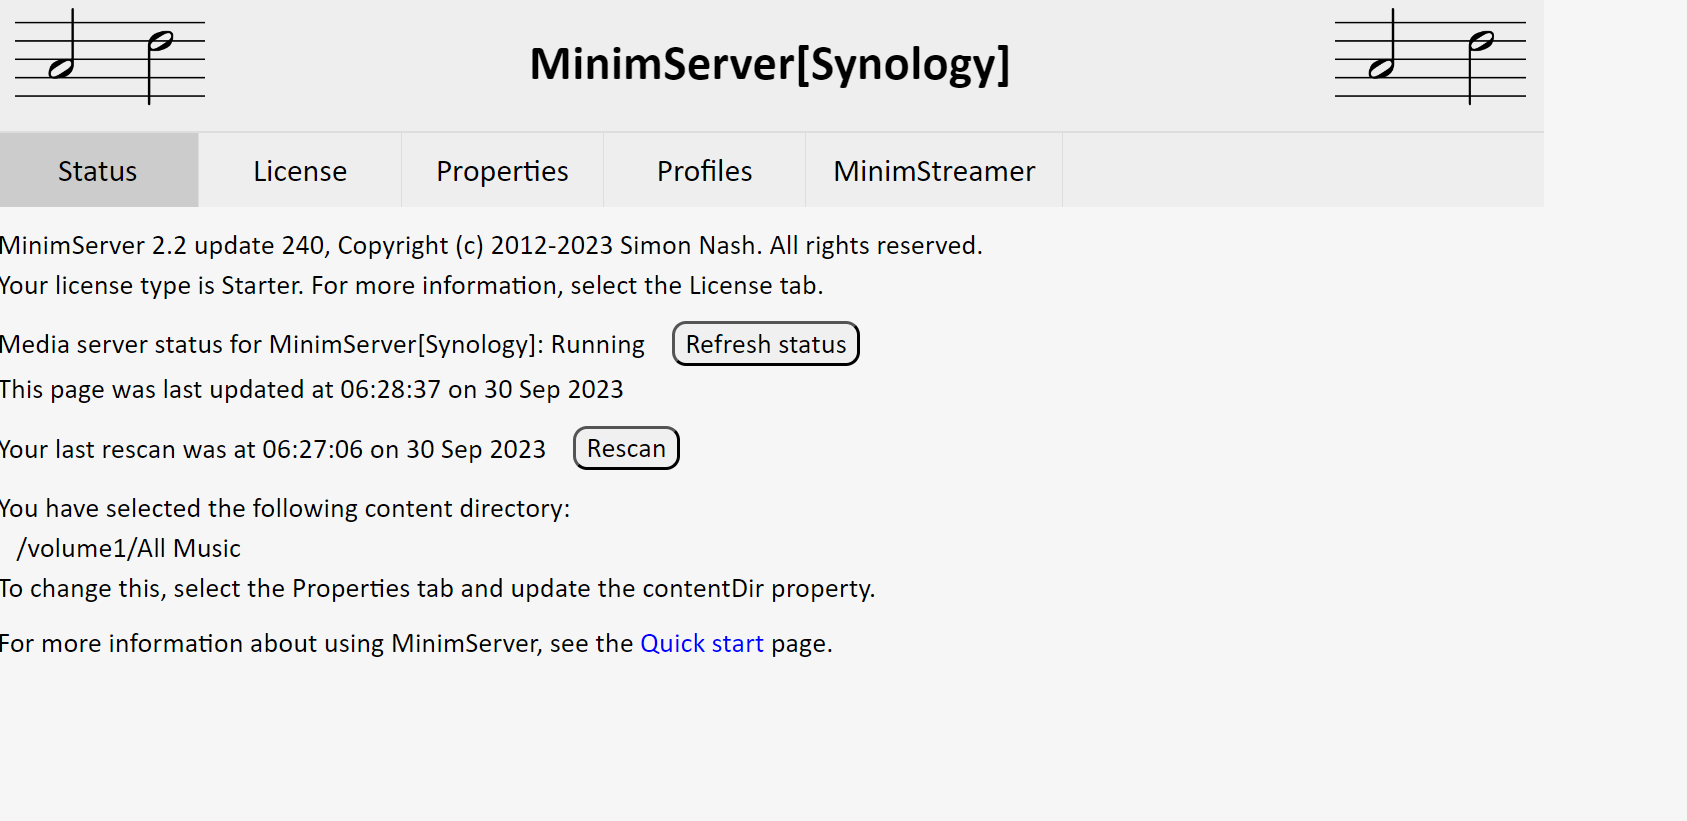Image resolution: width=1687 pixels, height=821 pixels.
Task: Click the page last updated 06:28:37 timestamp line
Action: tap(311, 389)
